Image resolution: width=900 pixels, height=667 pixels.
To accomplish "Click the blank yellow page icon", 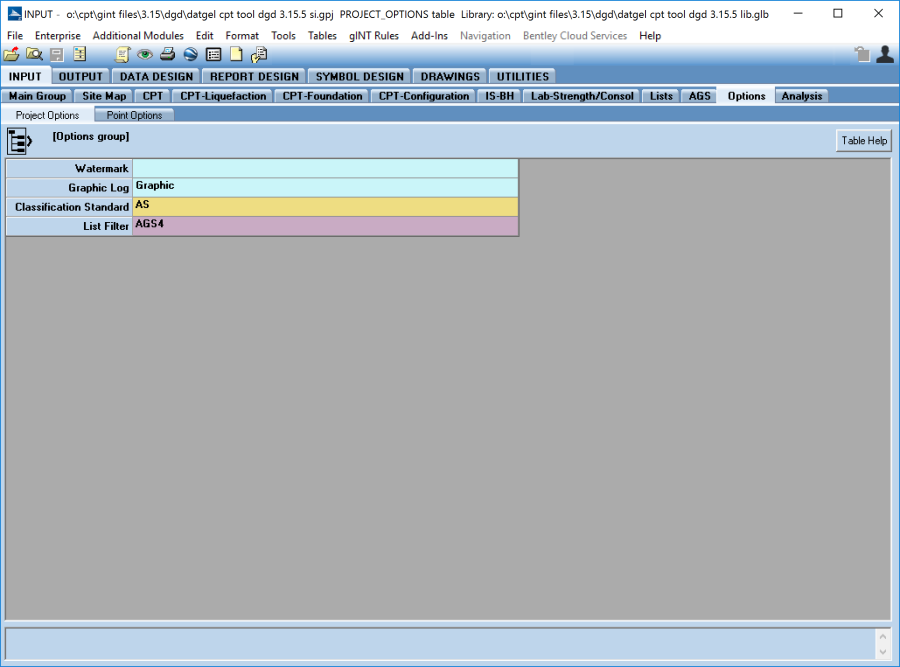I will tap(236, 55).
